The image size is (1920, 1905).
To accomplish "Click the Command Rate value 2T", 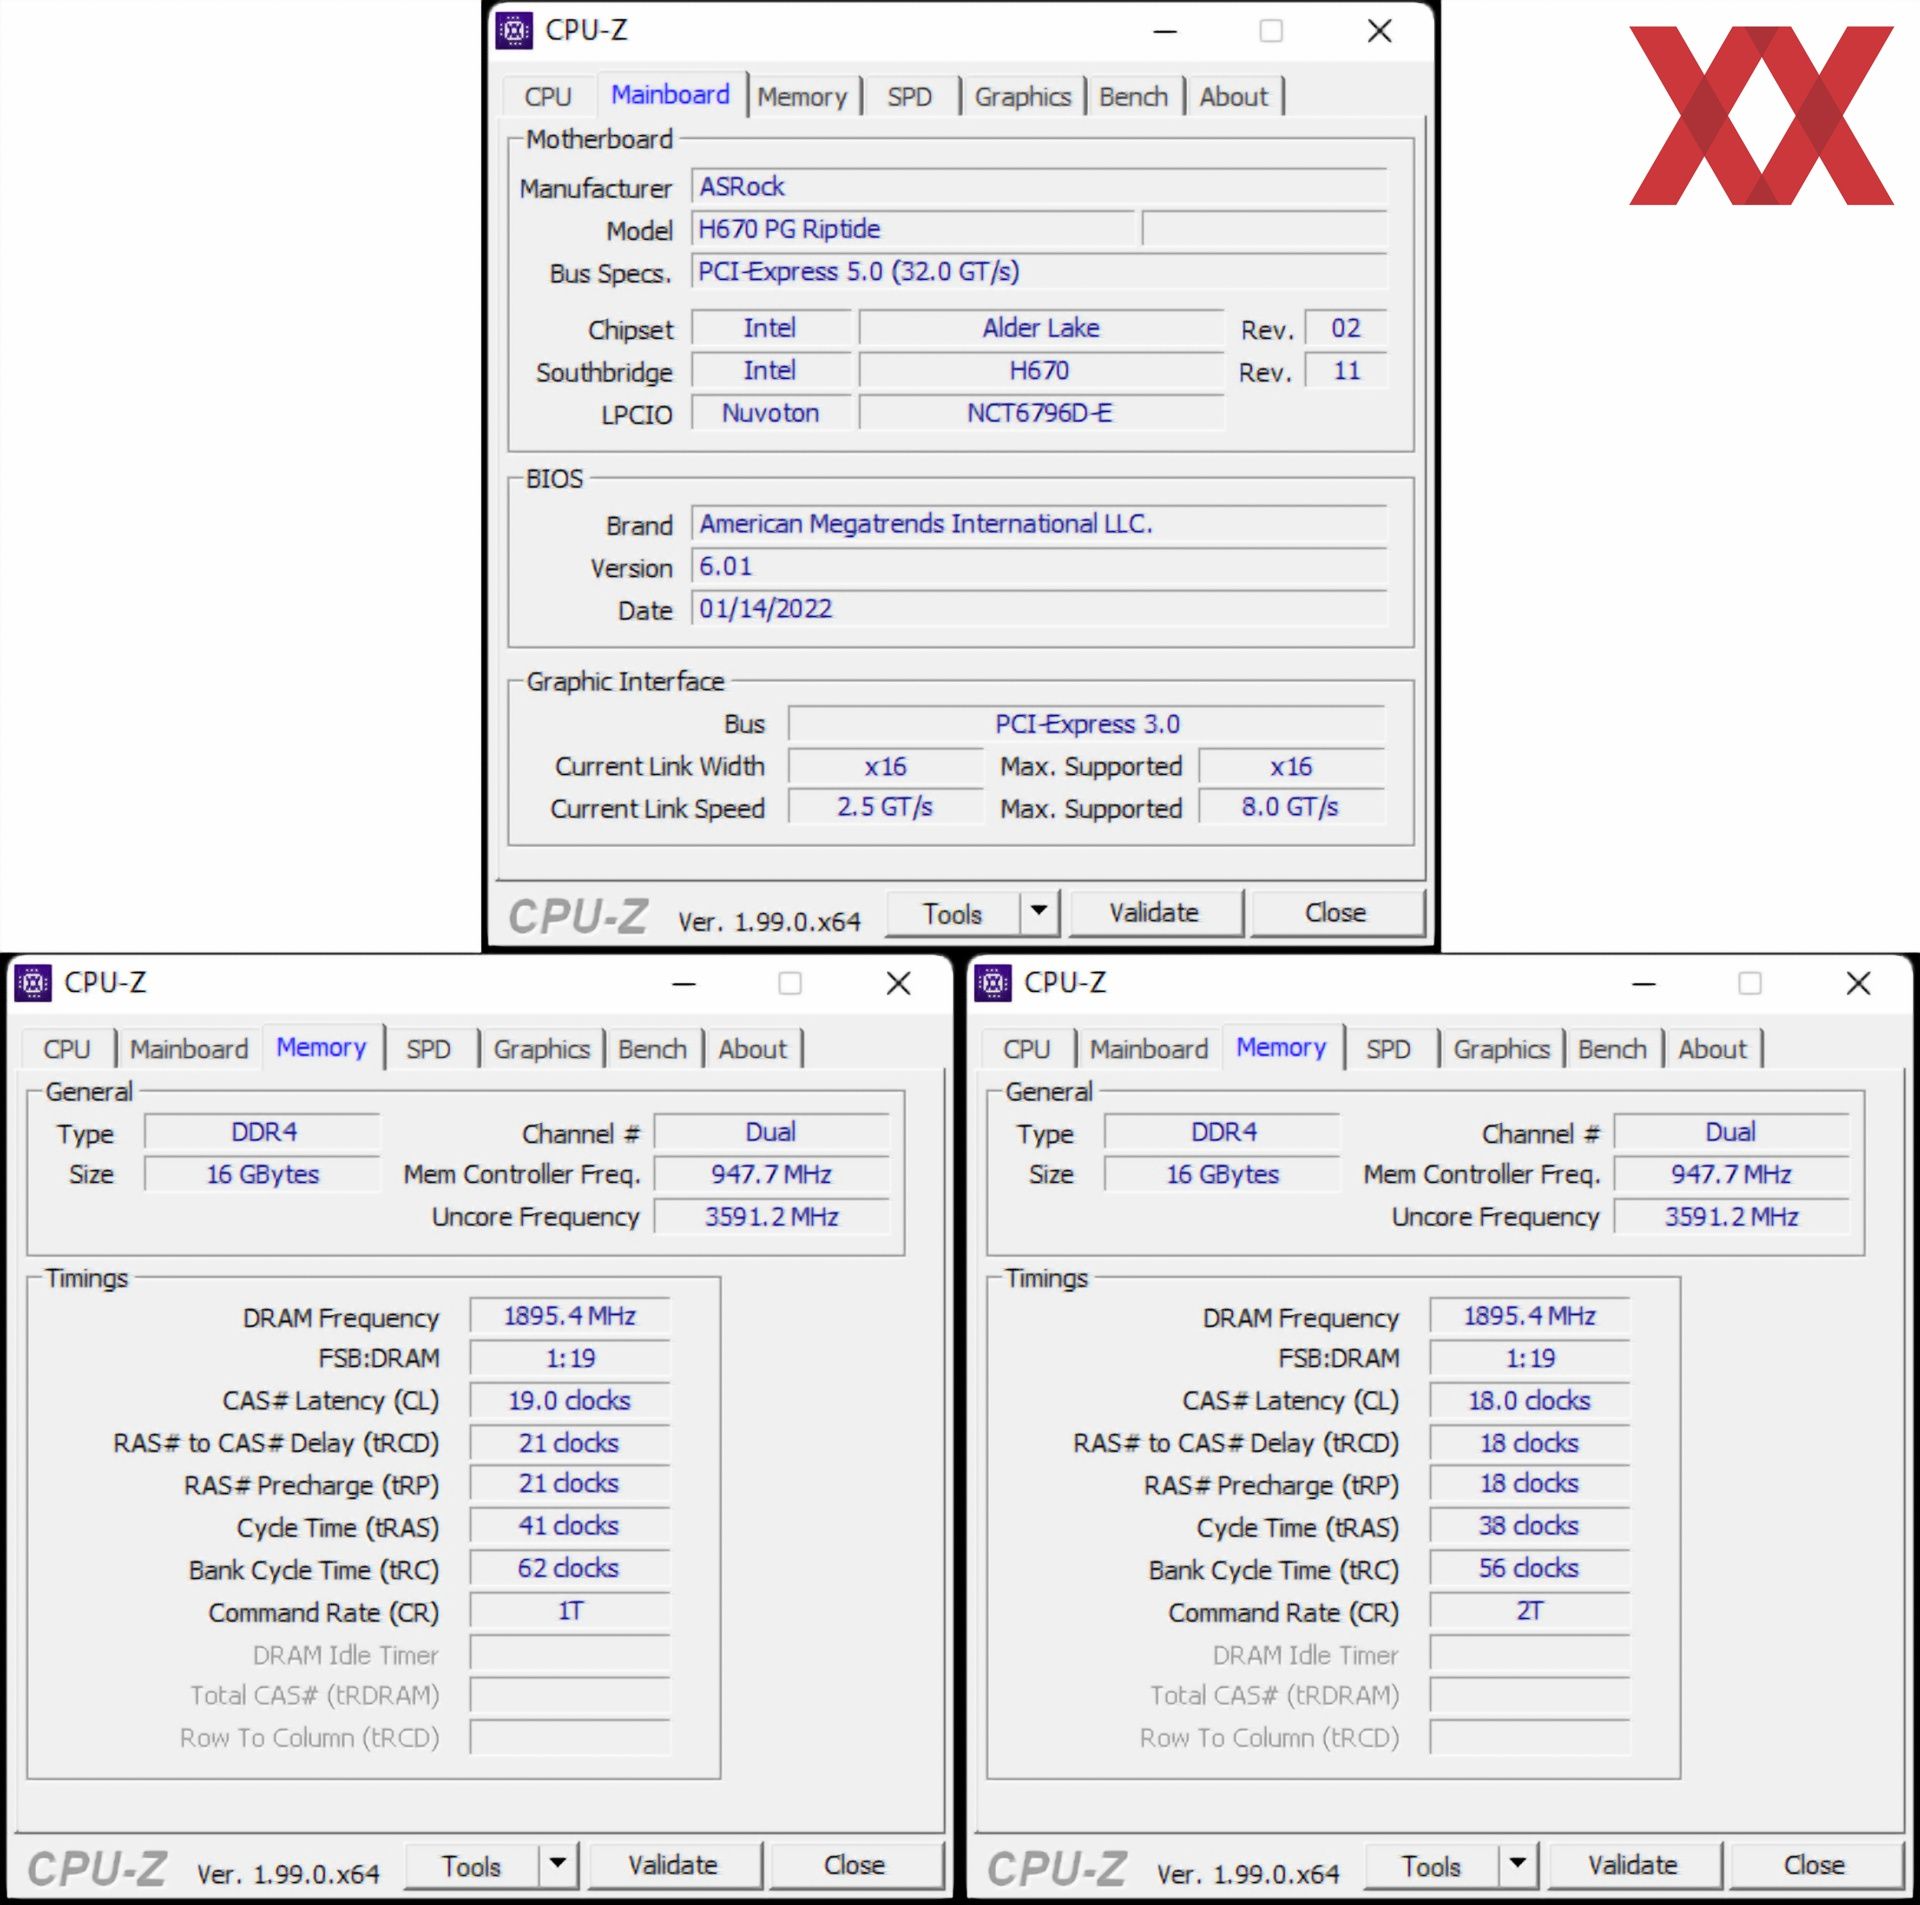I will point(1530,1611).
